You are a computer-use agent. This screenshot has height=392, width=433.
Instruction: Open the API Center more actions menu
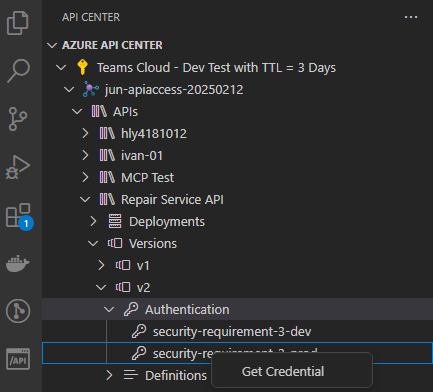[x=411, y=17]
